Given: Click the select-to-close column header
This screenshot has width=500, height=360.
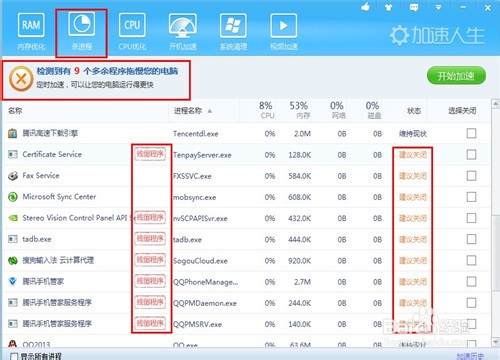Looking at the screenshot, I should pyautogui.click(x=462, y=111).
